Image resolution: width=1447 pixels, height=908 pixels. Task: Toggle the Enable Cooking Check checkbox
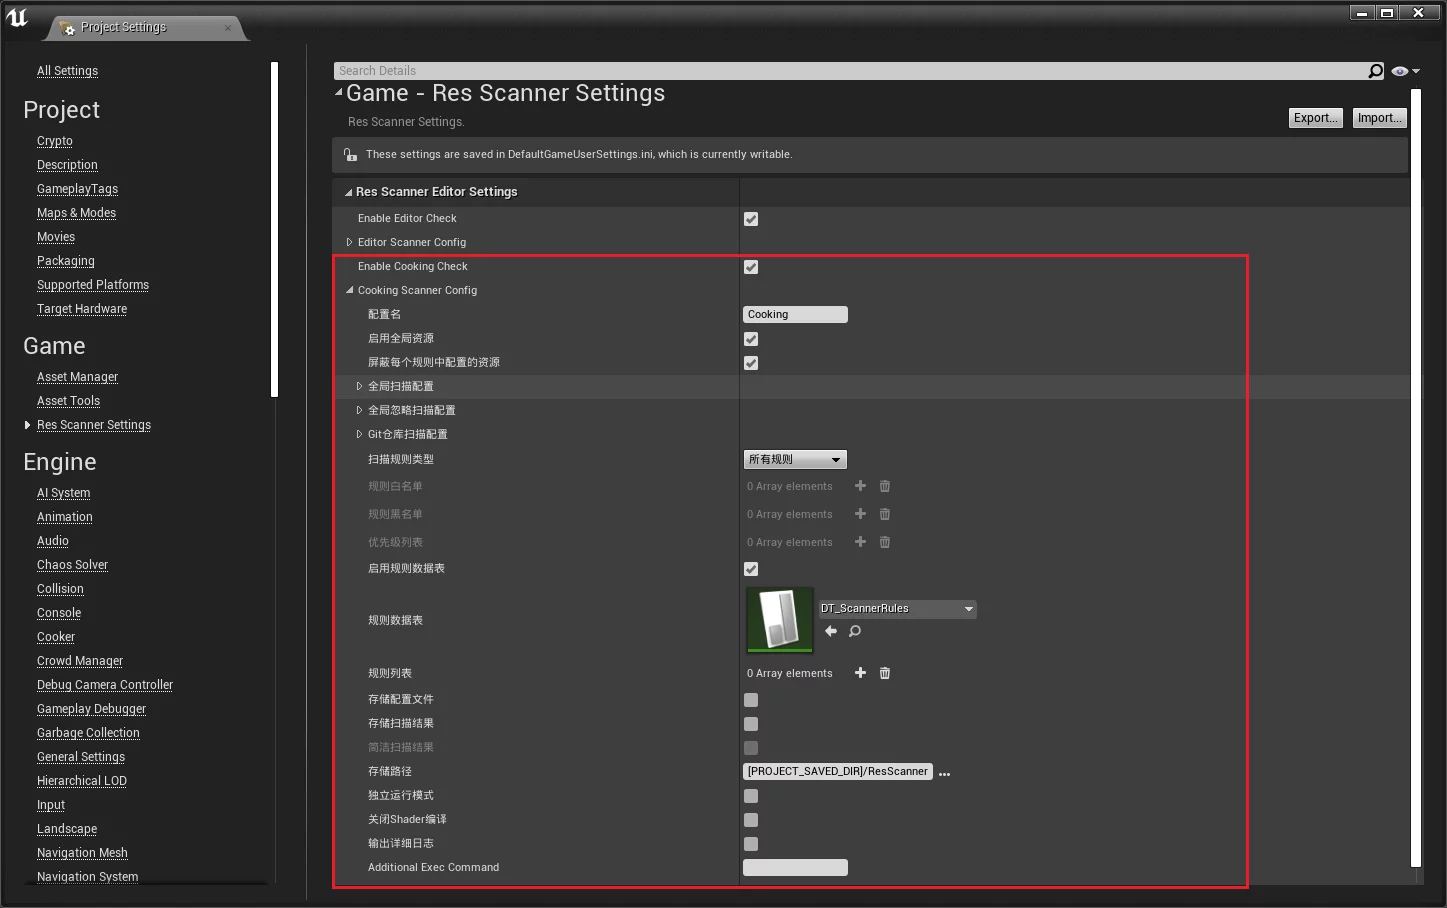coord(751,267)
